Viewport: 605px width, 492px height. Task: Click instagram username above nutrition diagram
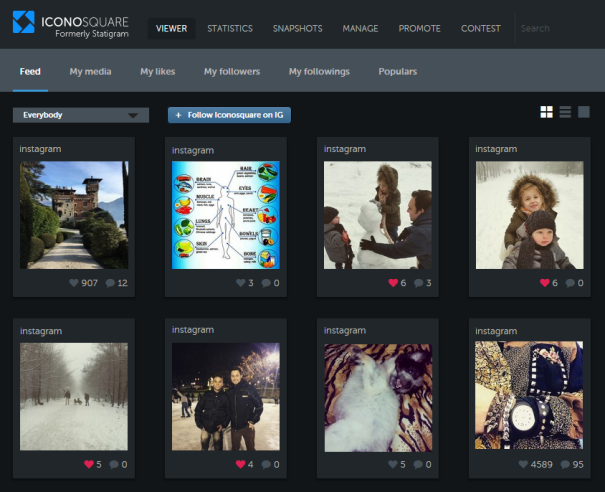pyautogui.click(x=193, y=150)
